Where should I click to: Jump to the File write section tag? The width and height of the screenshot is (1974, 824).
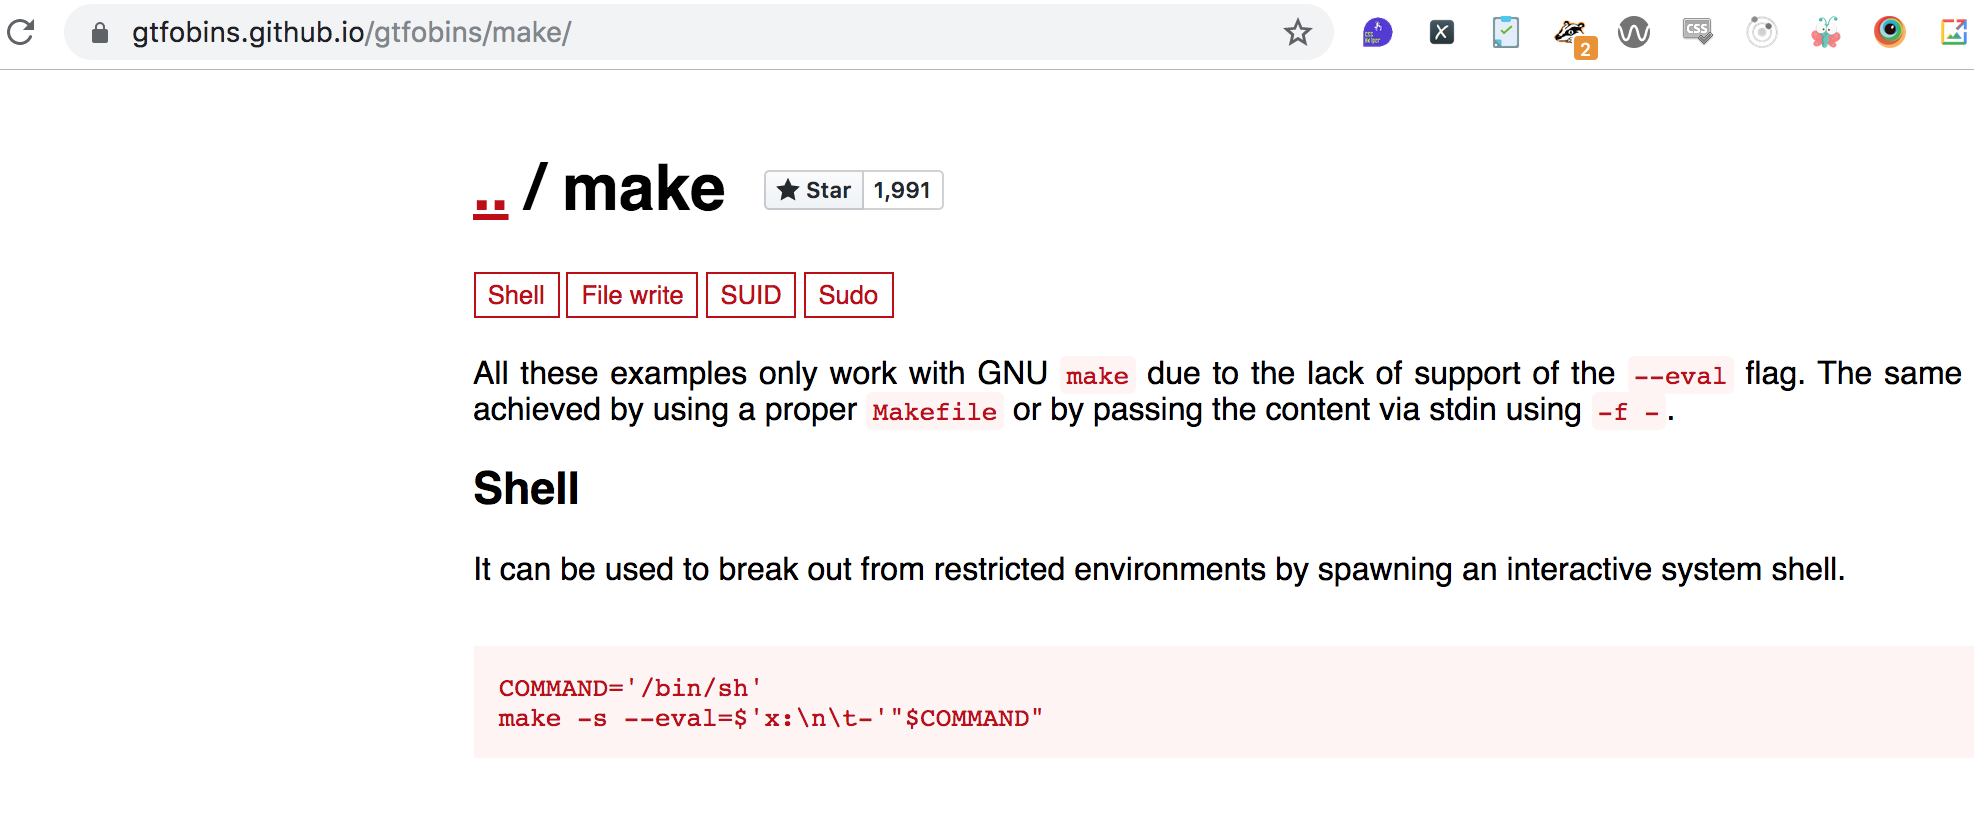point(632,295)
